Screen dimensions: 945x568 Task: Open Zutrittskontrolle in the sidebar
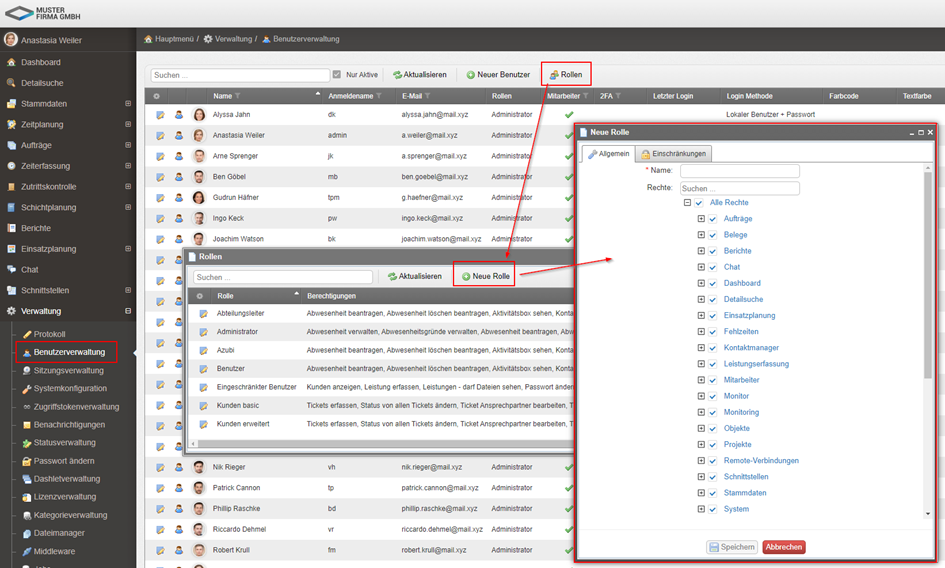point(48,187)
